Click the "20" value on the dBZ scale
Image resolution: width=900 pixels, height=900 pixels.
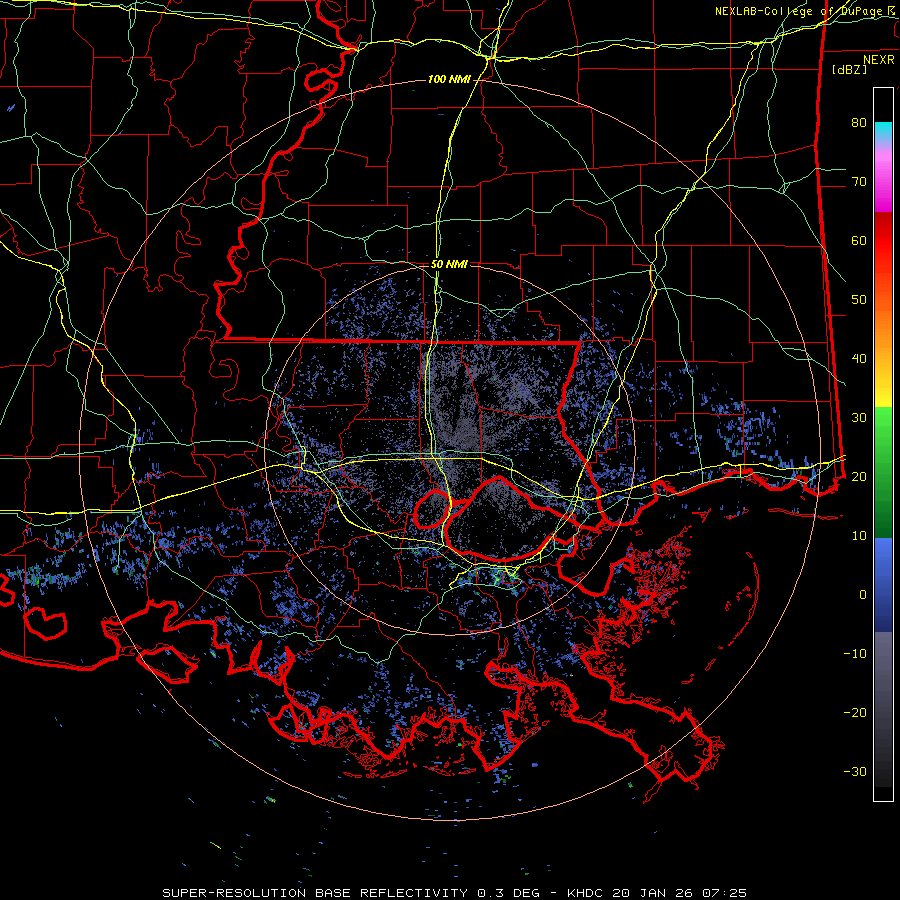(x=859, y=476)
